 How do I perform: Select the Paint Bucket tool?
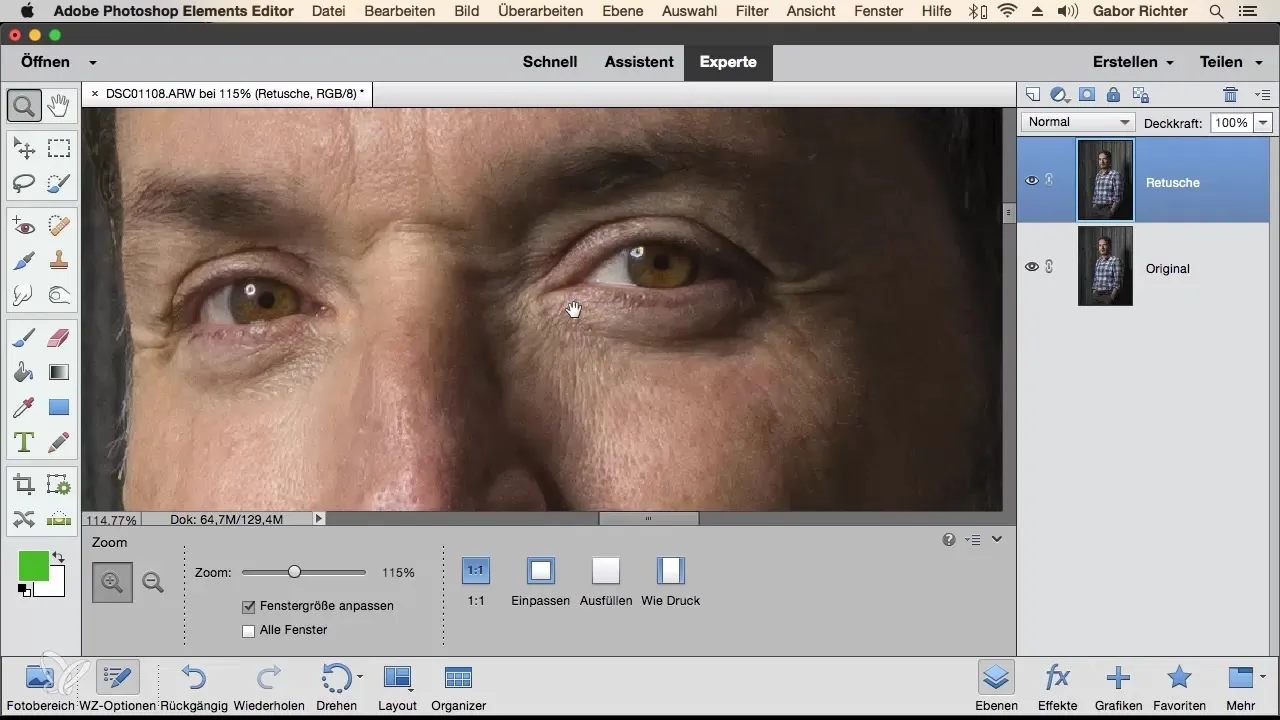point(24,373)
